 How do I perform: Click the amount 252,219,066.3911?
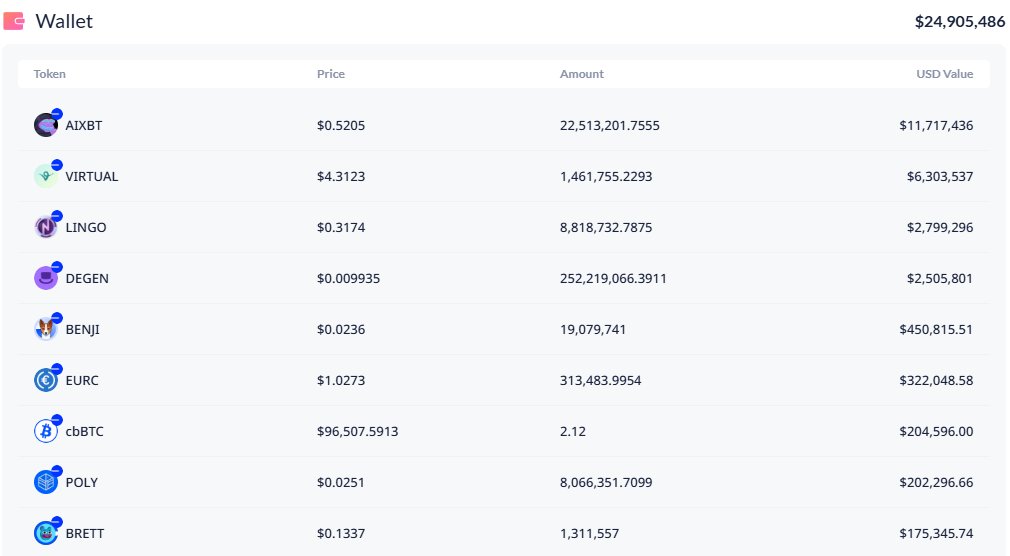click(x=613, y=278)
